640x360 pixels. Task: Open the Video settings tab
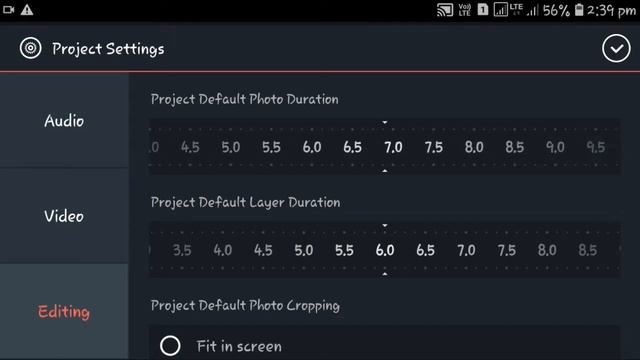64,216
